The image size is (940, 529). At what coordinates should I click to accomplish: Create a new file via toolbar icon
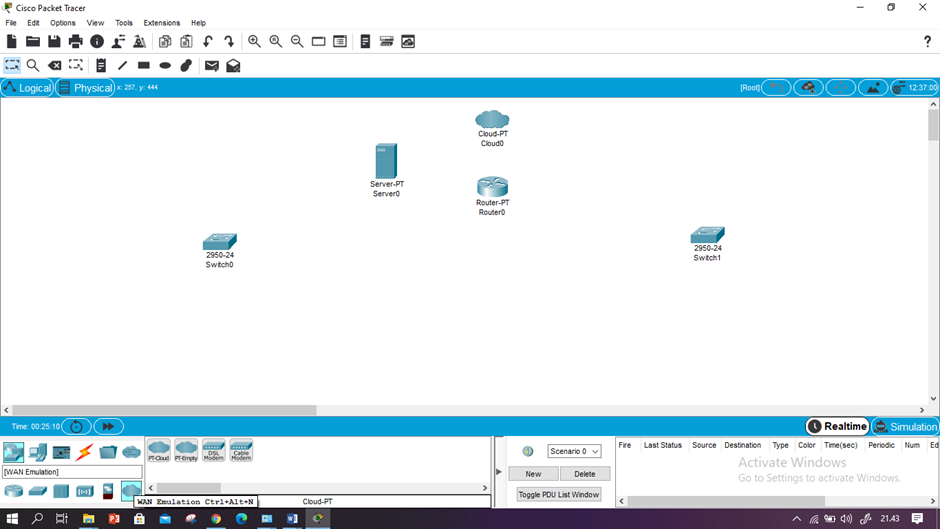(11, 41)
